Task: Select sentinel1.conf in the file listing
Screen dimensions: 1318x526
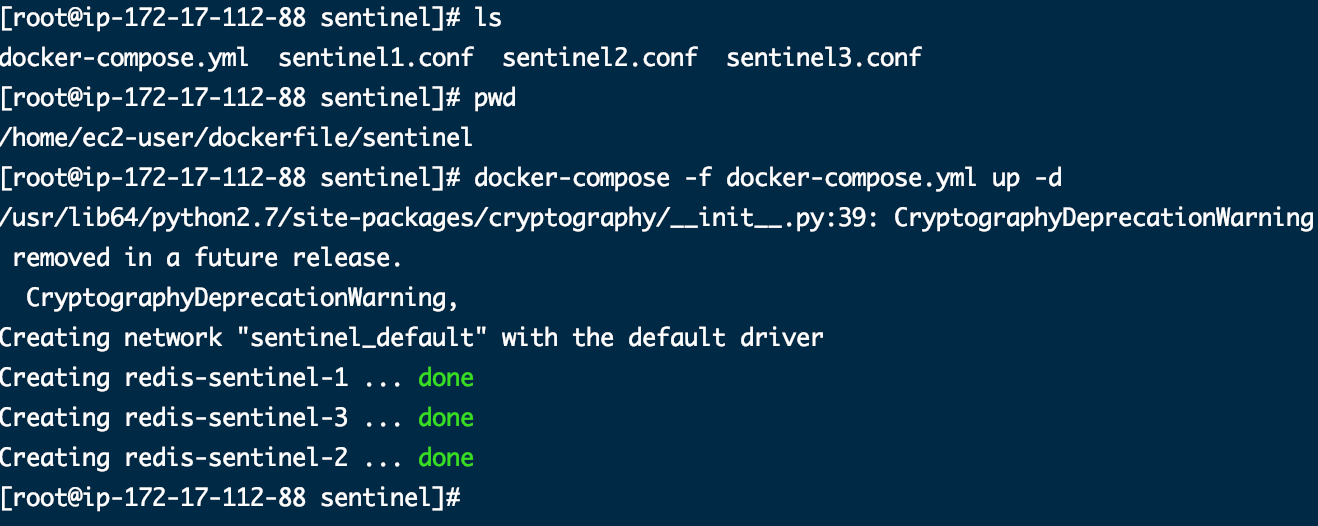Action: (x=376, y=57)
